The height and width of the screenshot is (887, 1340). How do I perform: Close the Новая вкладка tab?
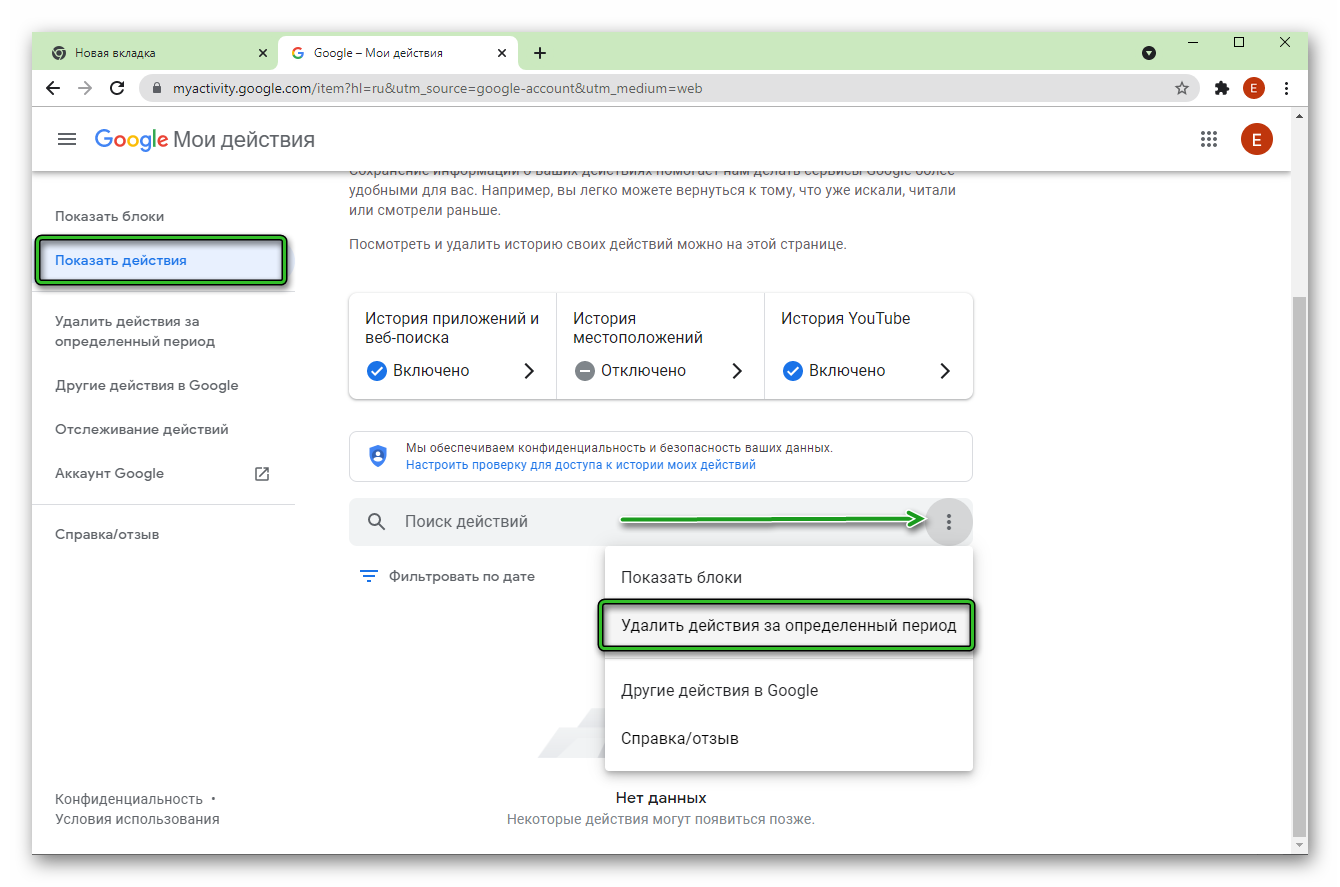263,53
